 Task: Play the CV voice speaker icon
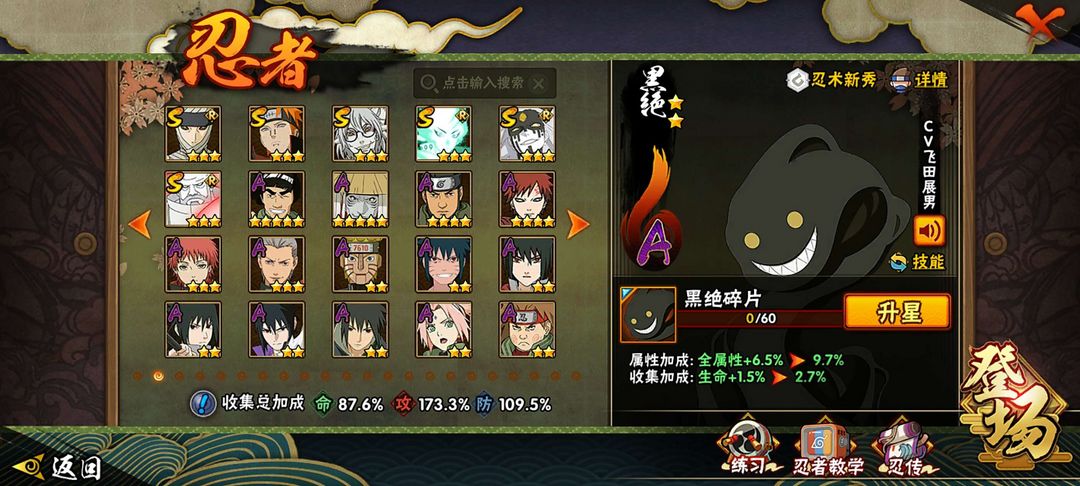point(929,230)
